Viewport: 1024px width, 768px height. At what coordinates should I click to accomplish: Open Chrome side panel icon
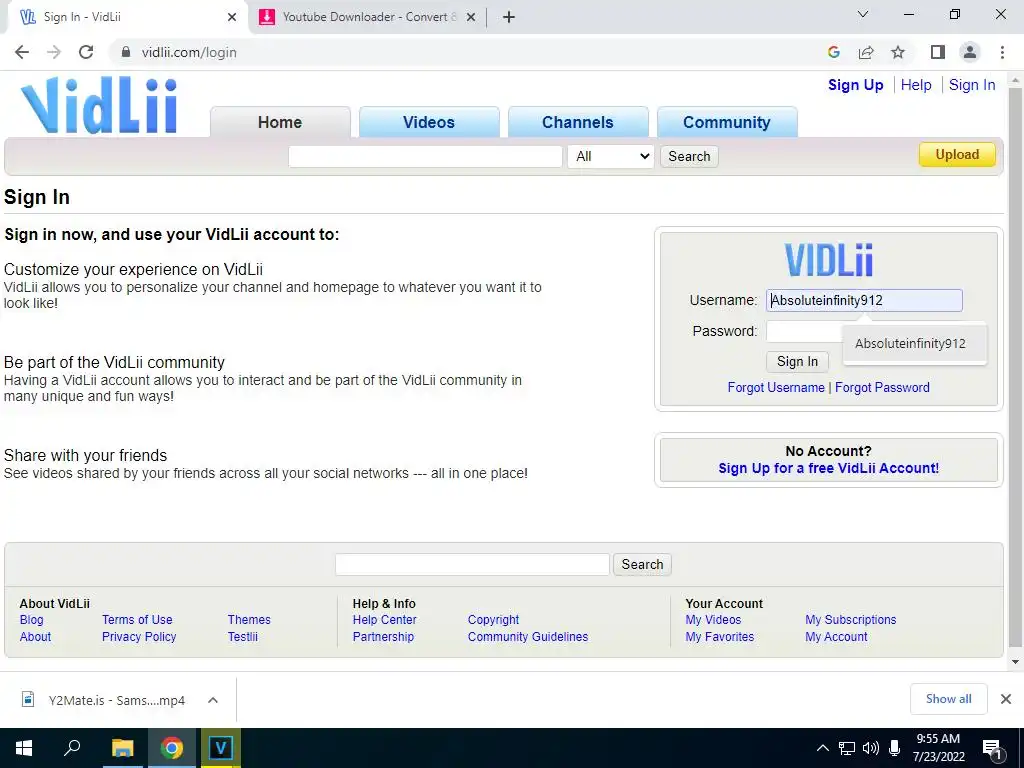tap(938, 52)
